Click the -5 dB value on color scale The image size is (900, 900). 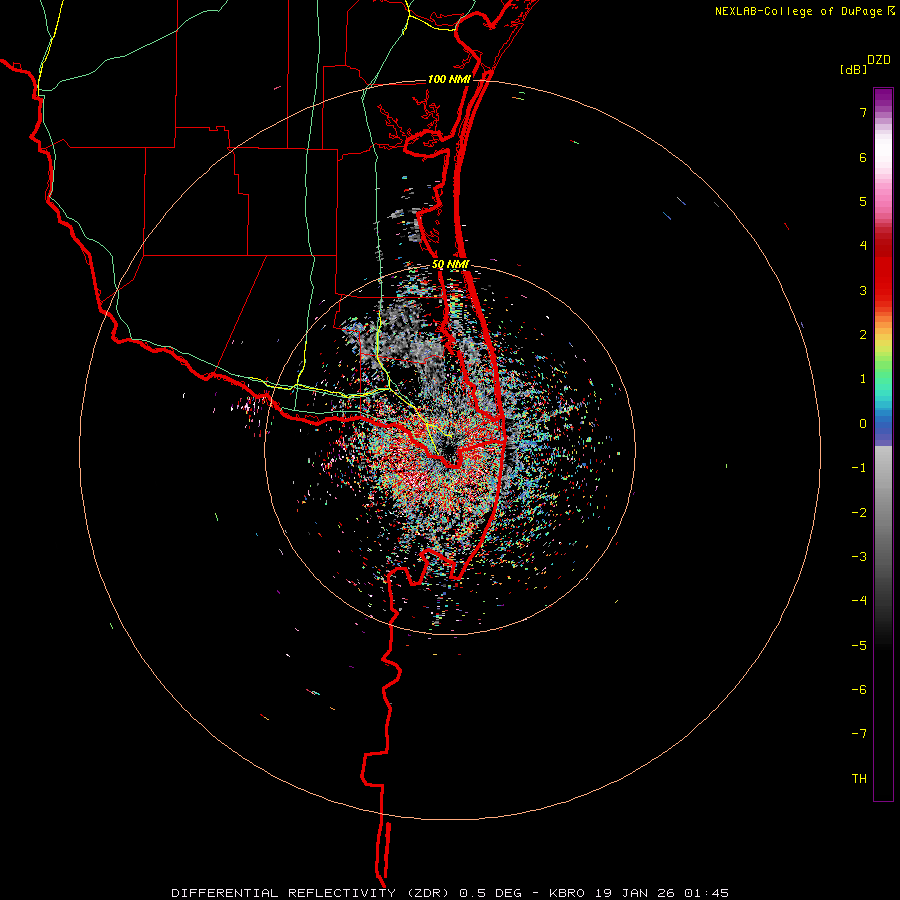(x=859, y=646)
